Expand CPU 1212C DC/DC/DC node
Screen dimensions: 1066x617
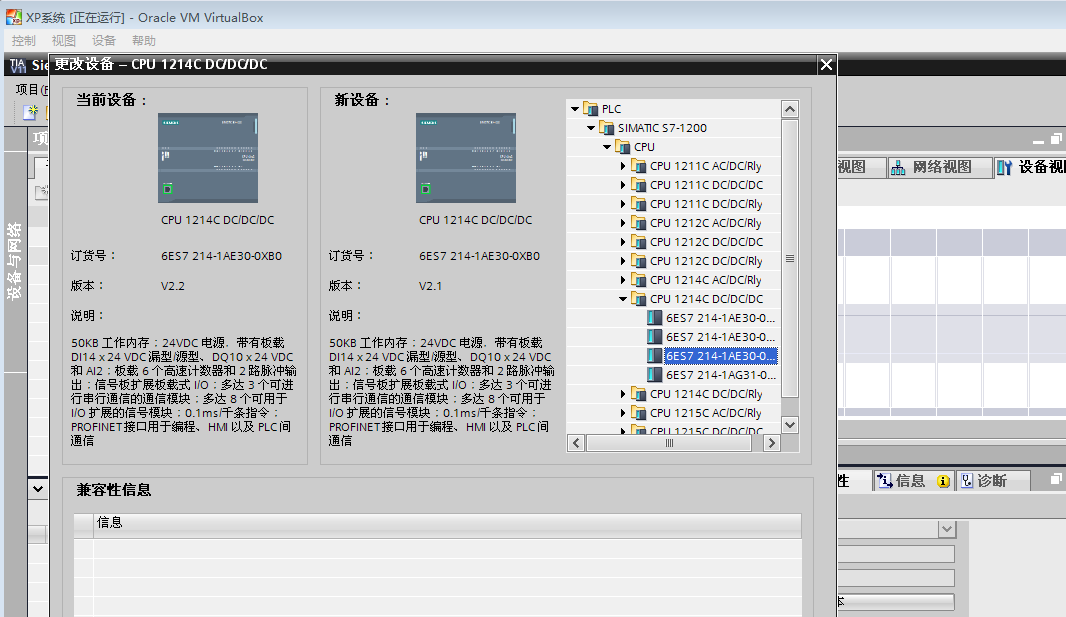[x=623, y=242]
